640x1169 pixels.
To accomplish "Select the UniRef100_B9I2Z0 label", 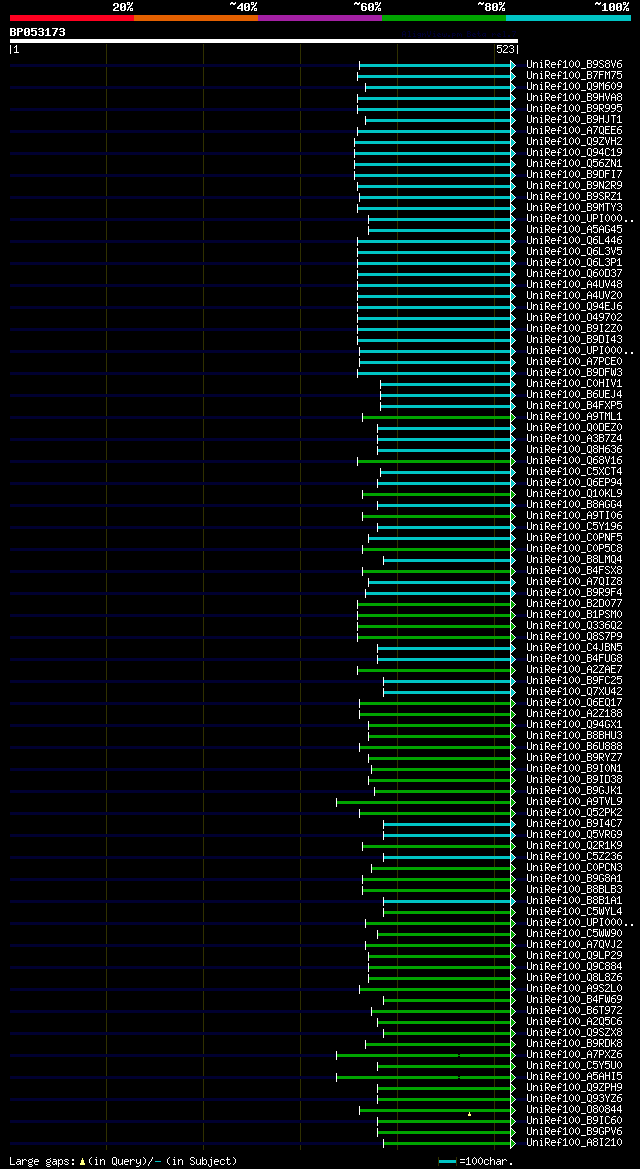I will point(574,329).
